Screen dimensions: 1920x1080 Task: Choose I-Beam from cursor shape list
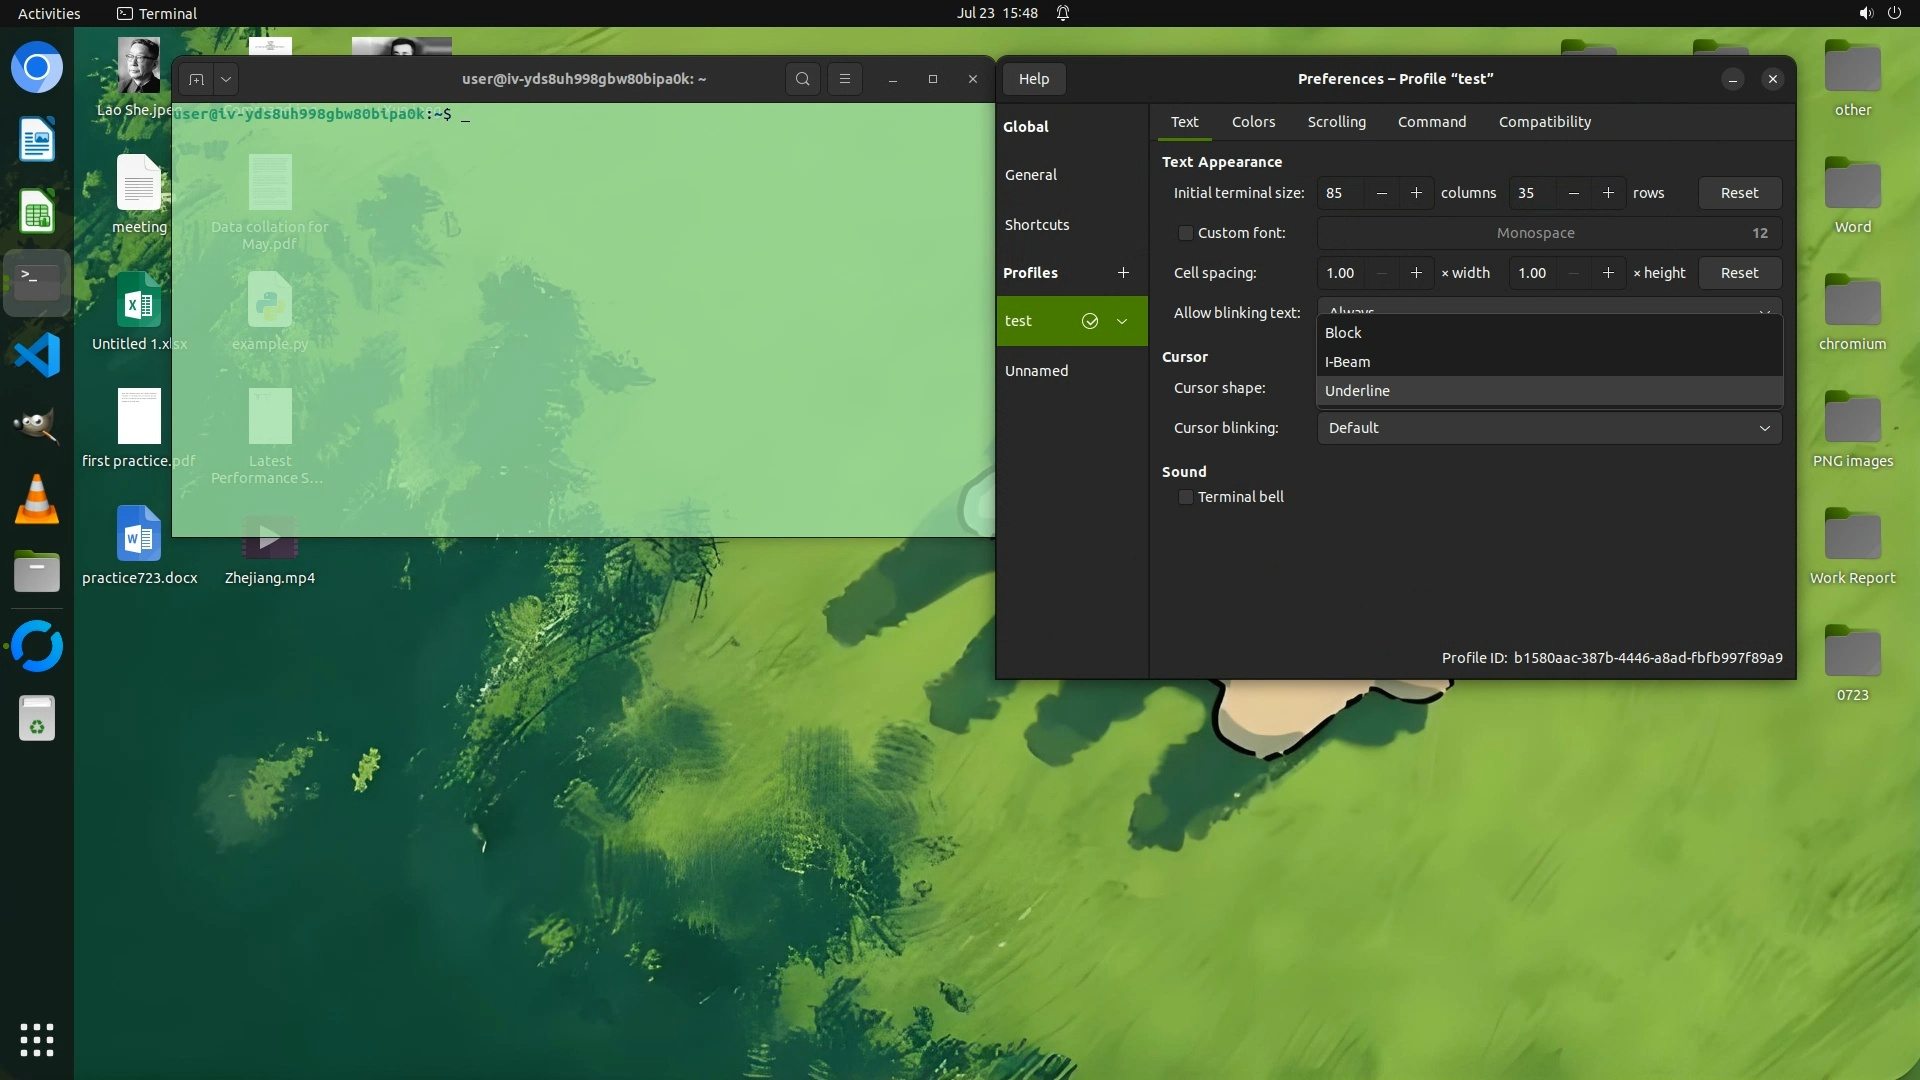tap(1347, 362)
